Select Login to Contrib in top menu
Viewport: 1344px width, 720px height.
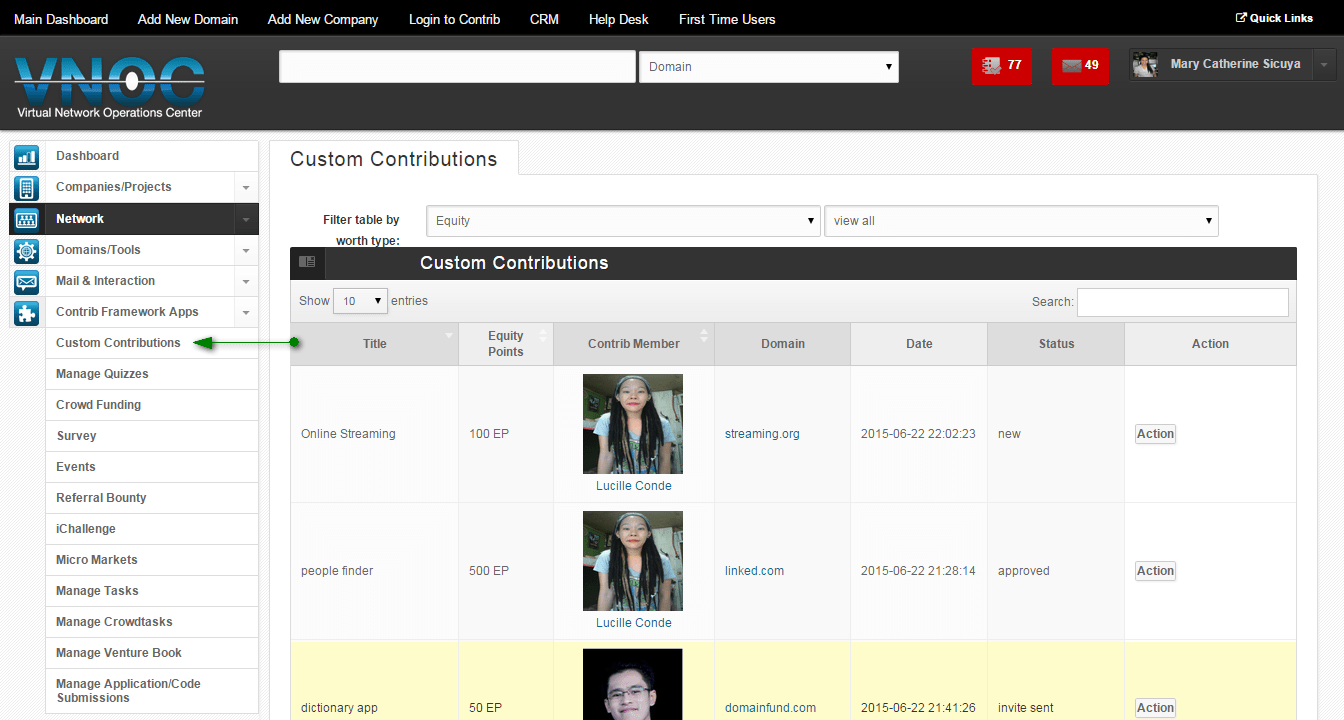click(x=455, y=19)
